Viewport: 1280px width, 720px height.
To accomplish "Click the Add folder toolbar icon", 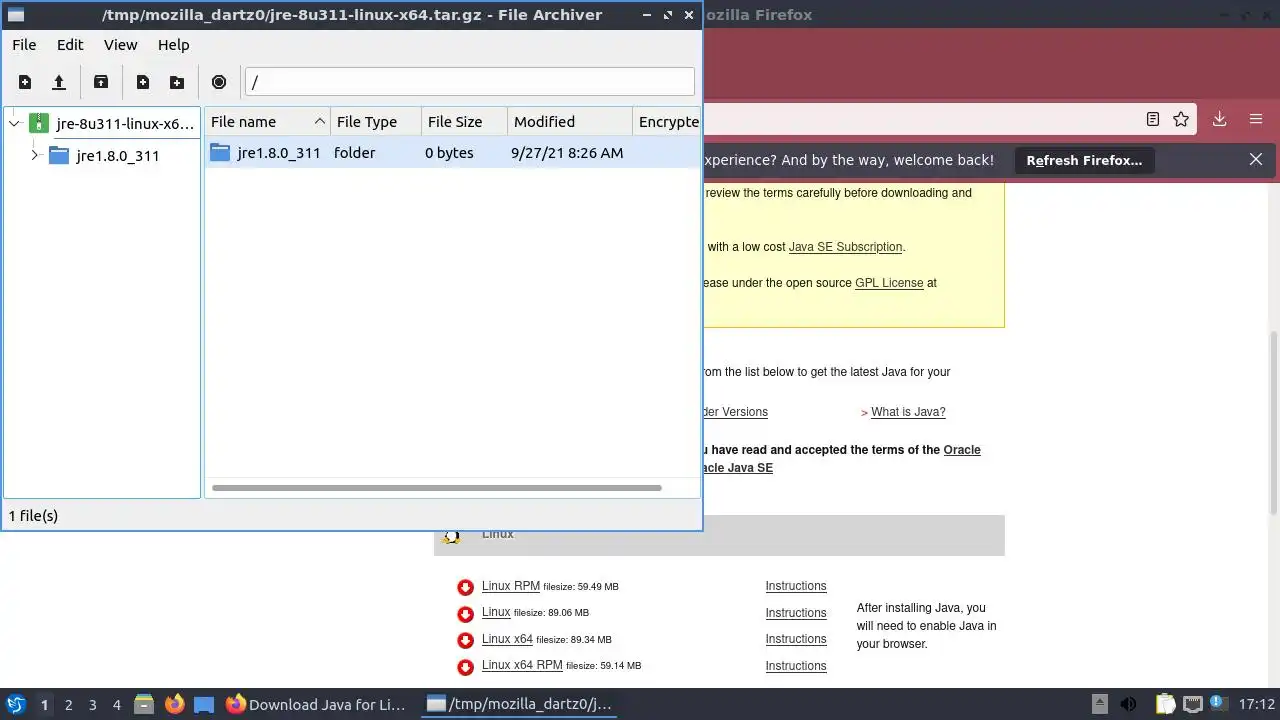I will [x=177, y=82].
